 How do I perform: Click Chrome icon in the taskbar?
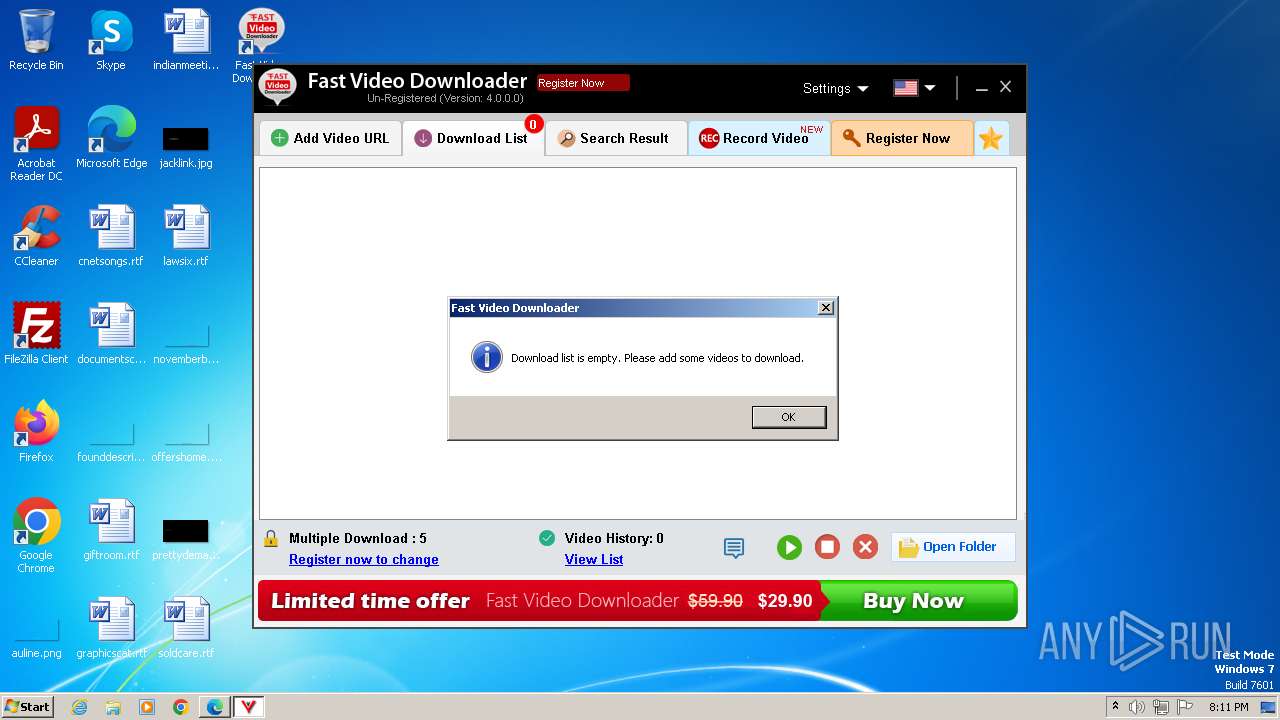coord(180,707)
